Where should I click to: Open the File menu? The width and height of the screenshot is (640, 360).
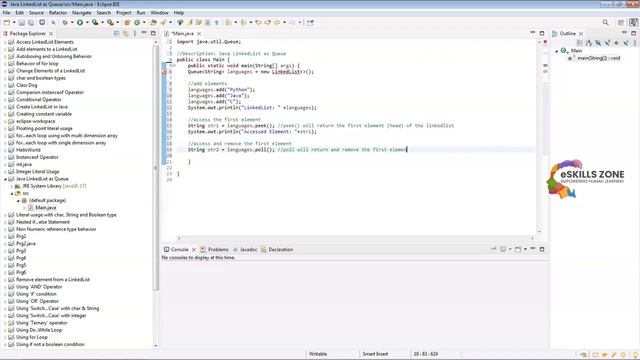pyautogui.click(x=6, y=13)
